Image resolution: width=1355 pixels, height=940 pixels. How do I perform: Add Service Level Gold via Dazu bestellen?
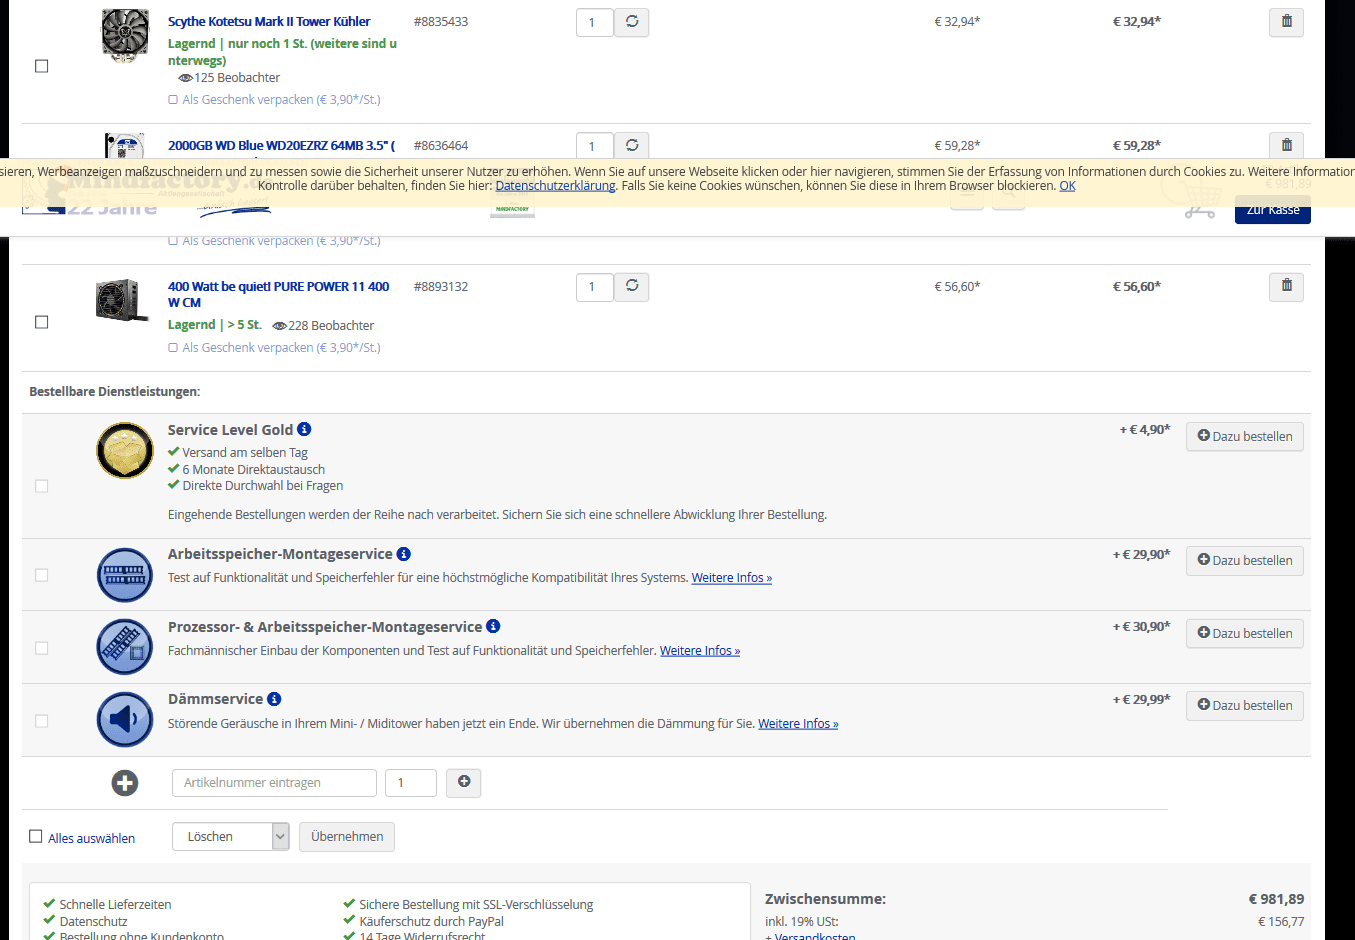coord(1245,436)
